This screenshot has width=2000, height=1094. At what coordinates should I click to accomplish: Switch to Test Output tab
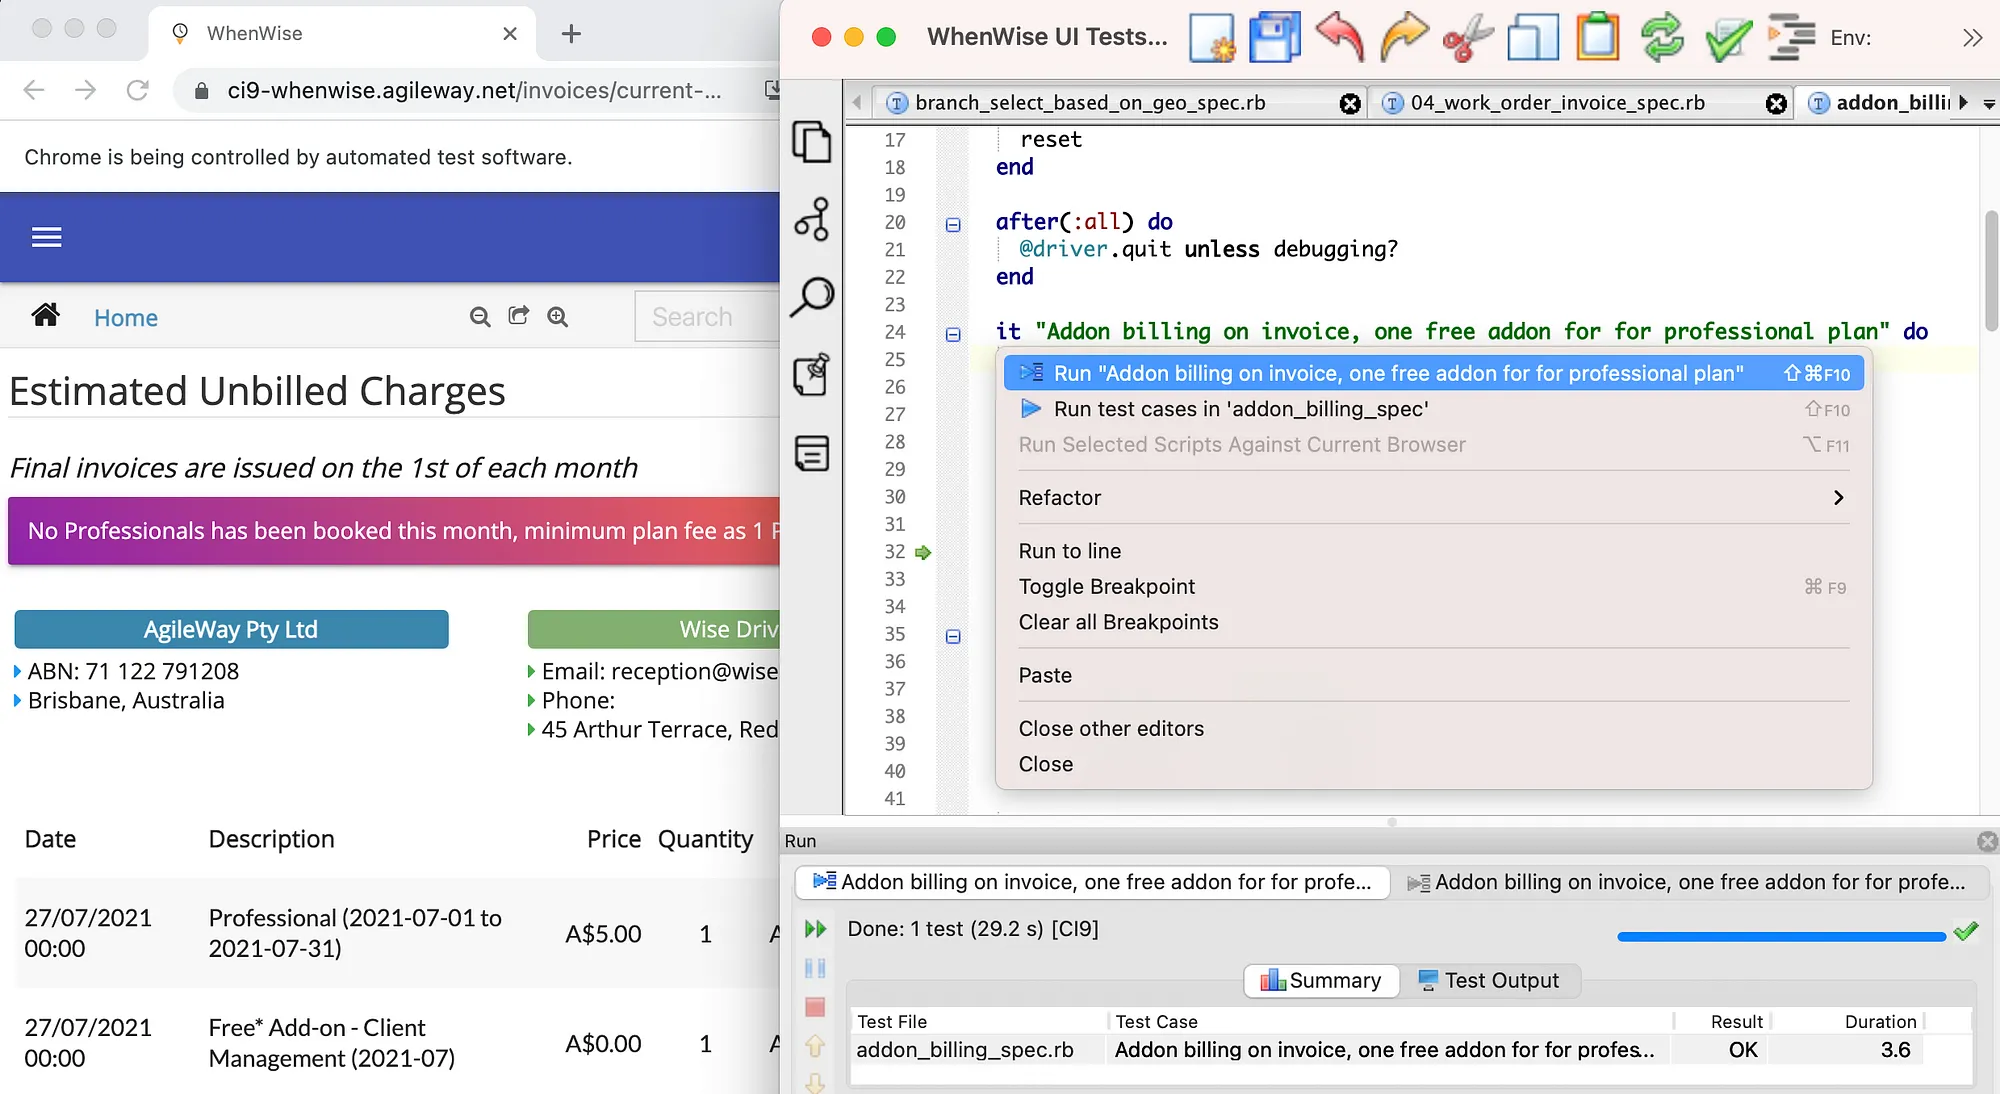(1489, 981)
